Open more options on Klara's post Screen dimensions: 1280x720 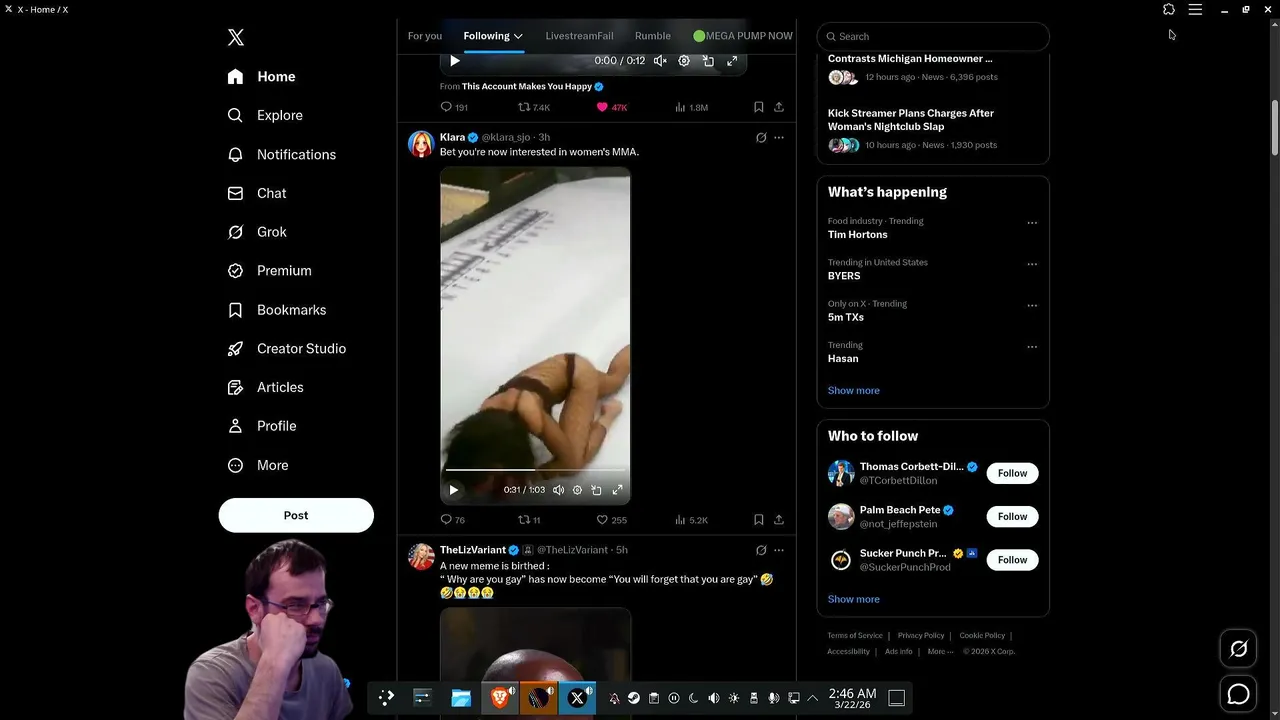[x=779, y=138]
